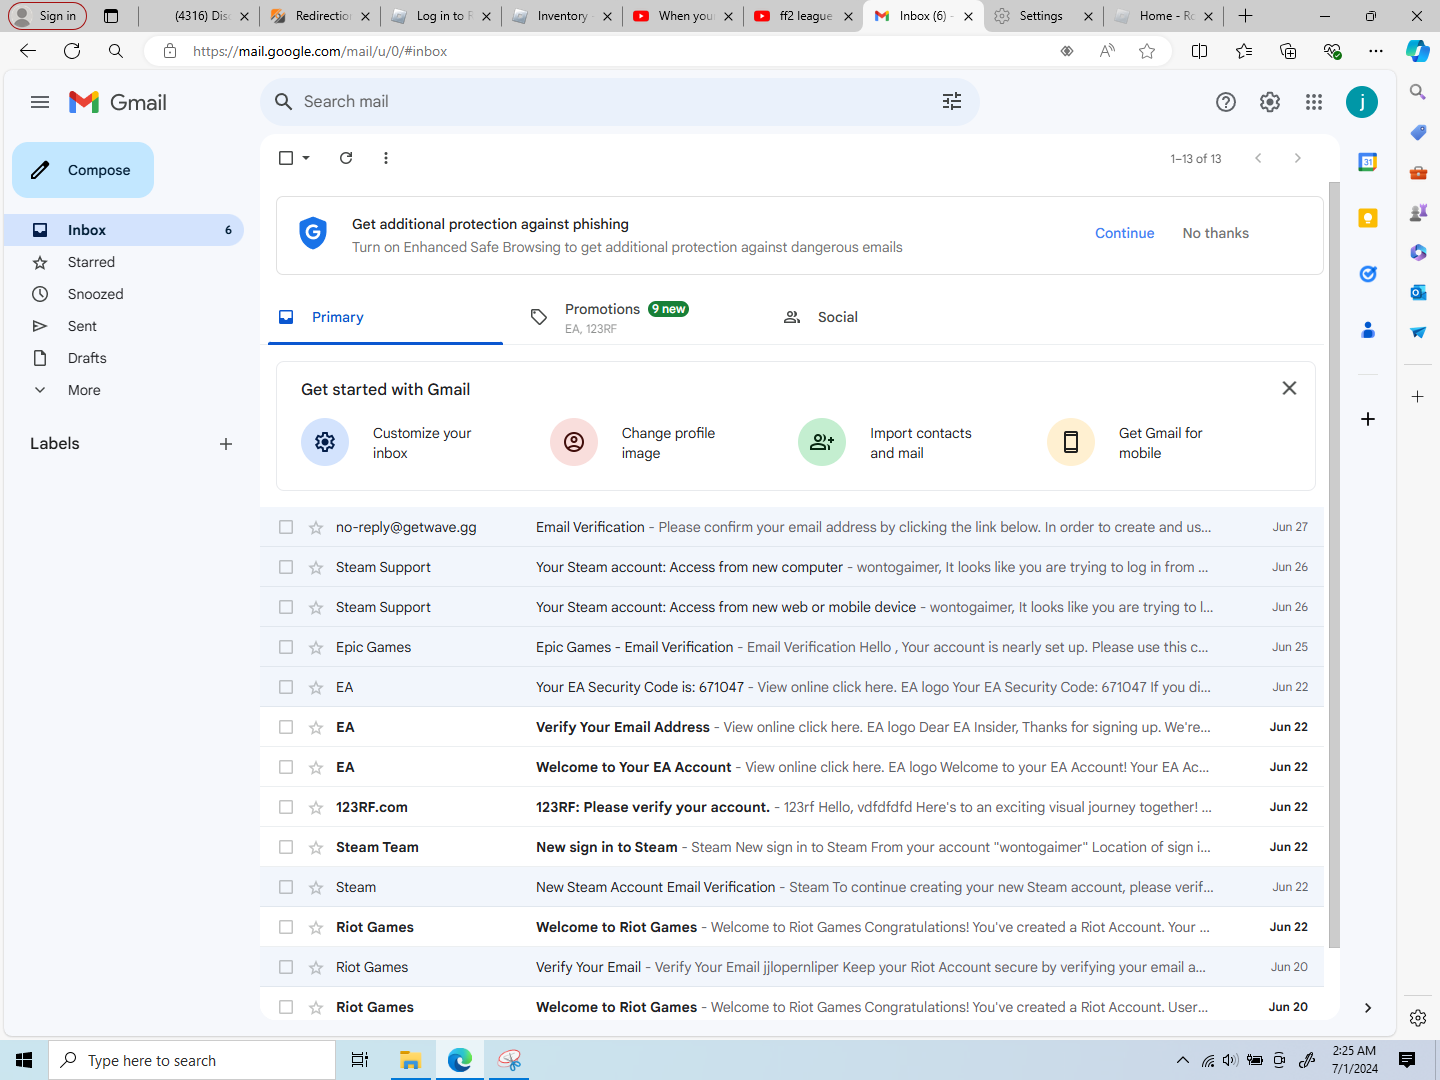The height and width of the screenshot is (1080, 1440).
Task: Click the browser address bar URL
Action: click(320, 51)
